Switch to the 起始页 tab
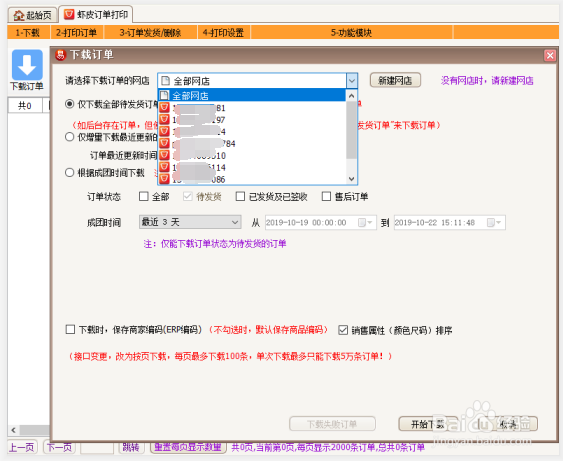The width and height of the screenshot is (563, 461). [32, 15]
